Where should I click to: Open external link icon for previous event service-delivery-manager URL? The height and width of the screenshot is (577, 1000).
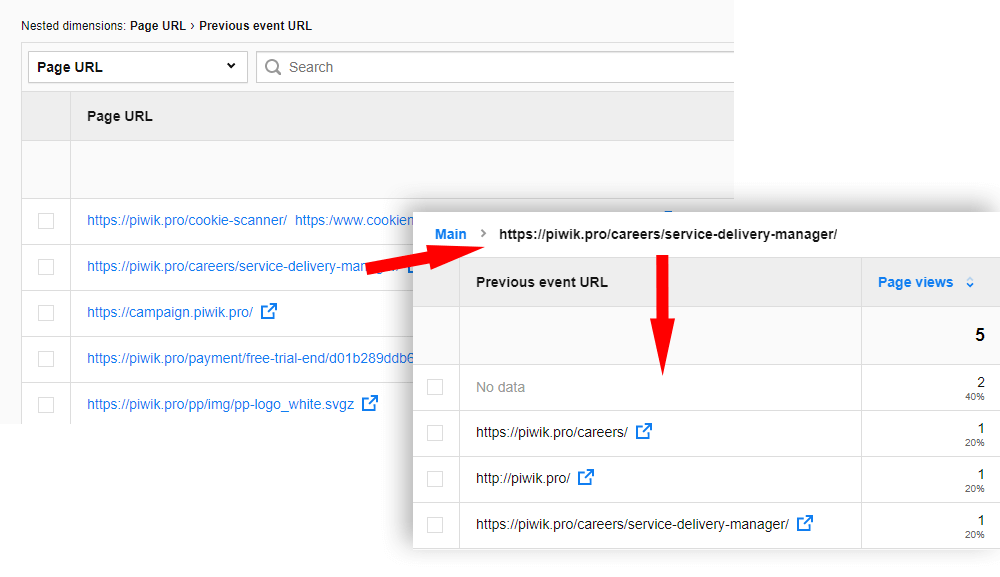coord(805,523)
